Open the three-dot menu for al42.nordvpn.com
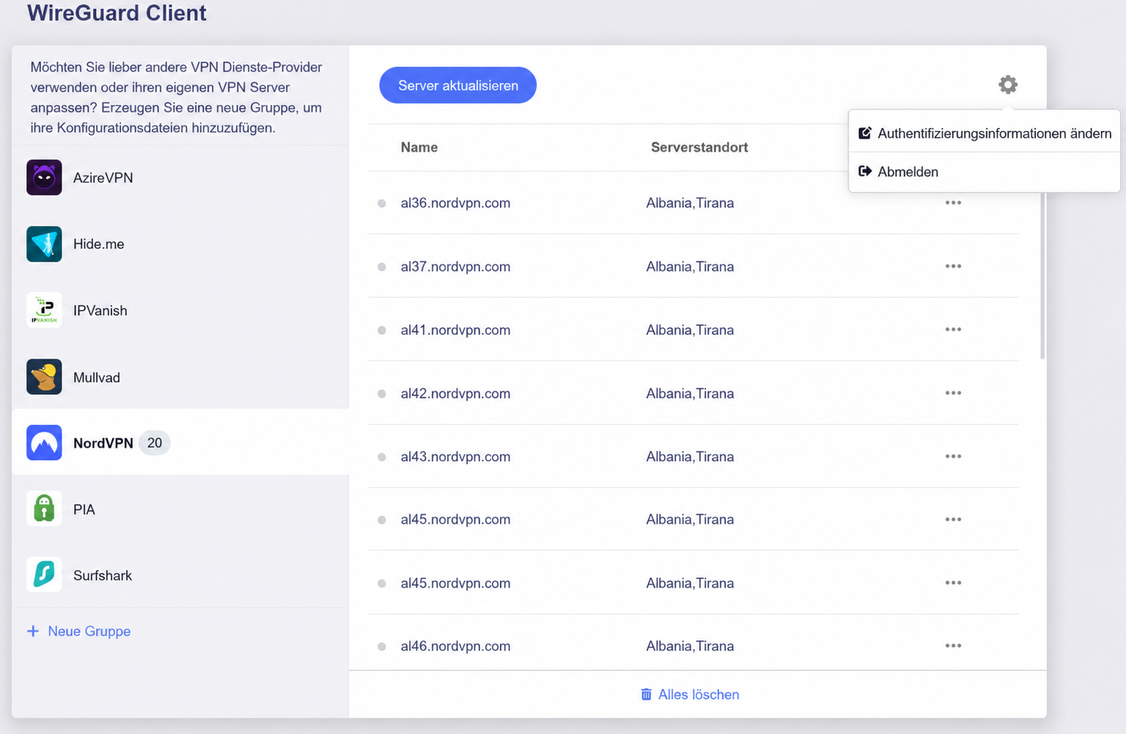1126x734 pixels. click(953, 393)
